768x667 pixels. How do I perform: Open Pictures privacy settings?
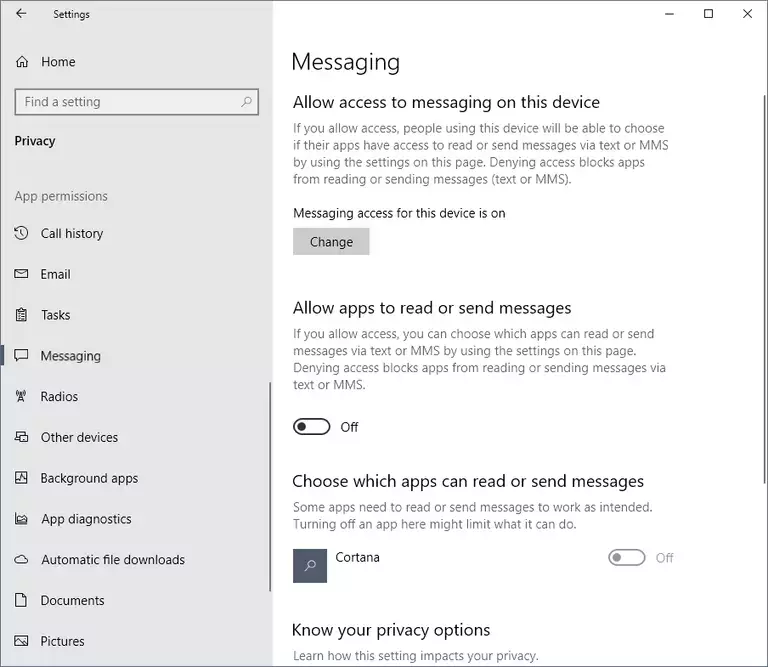pos(62,642)
